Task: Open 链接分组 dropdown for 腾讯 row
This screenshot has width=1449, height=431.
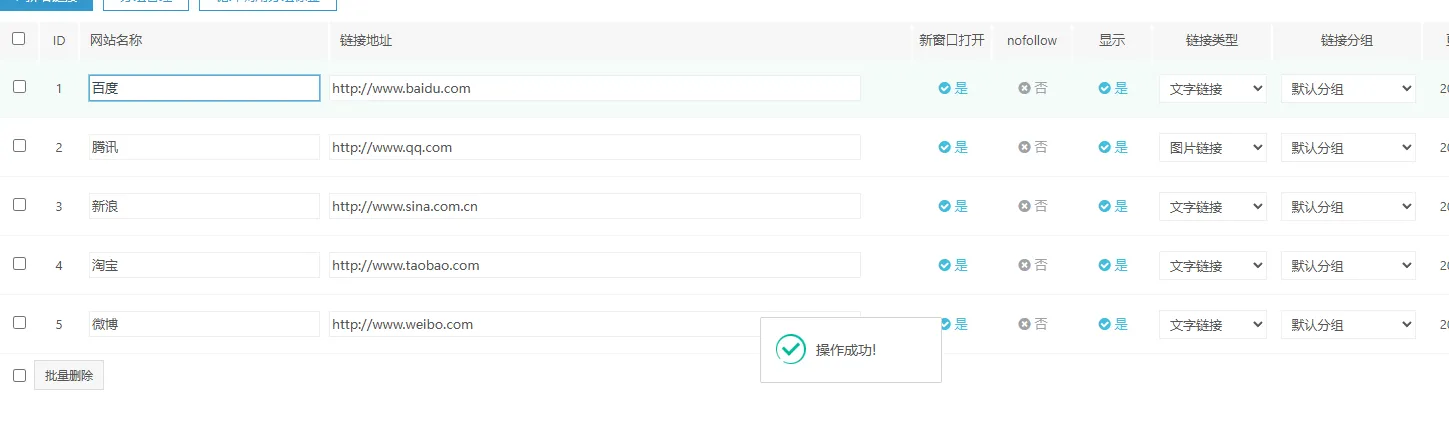Action: pos(1348,147)
